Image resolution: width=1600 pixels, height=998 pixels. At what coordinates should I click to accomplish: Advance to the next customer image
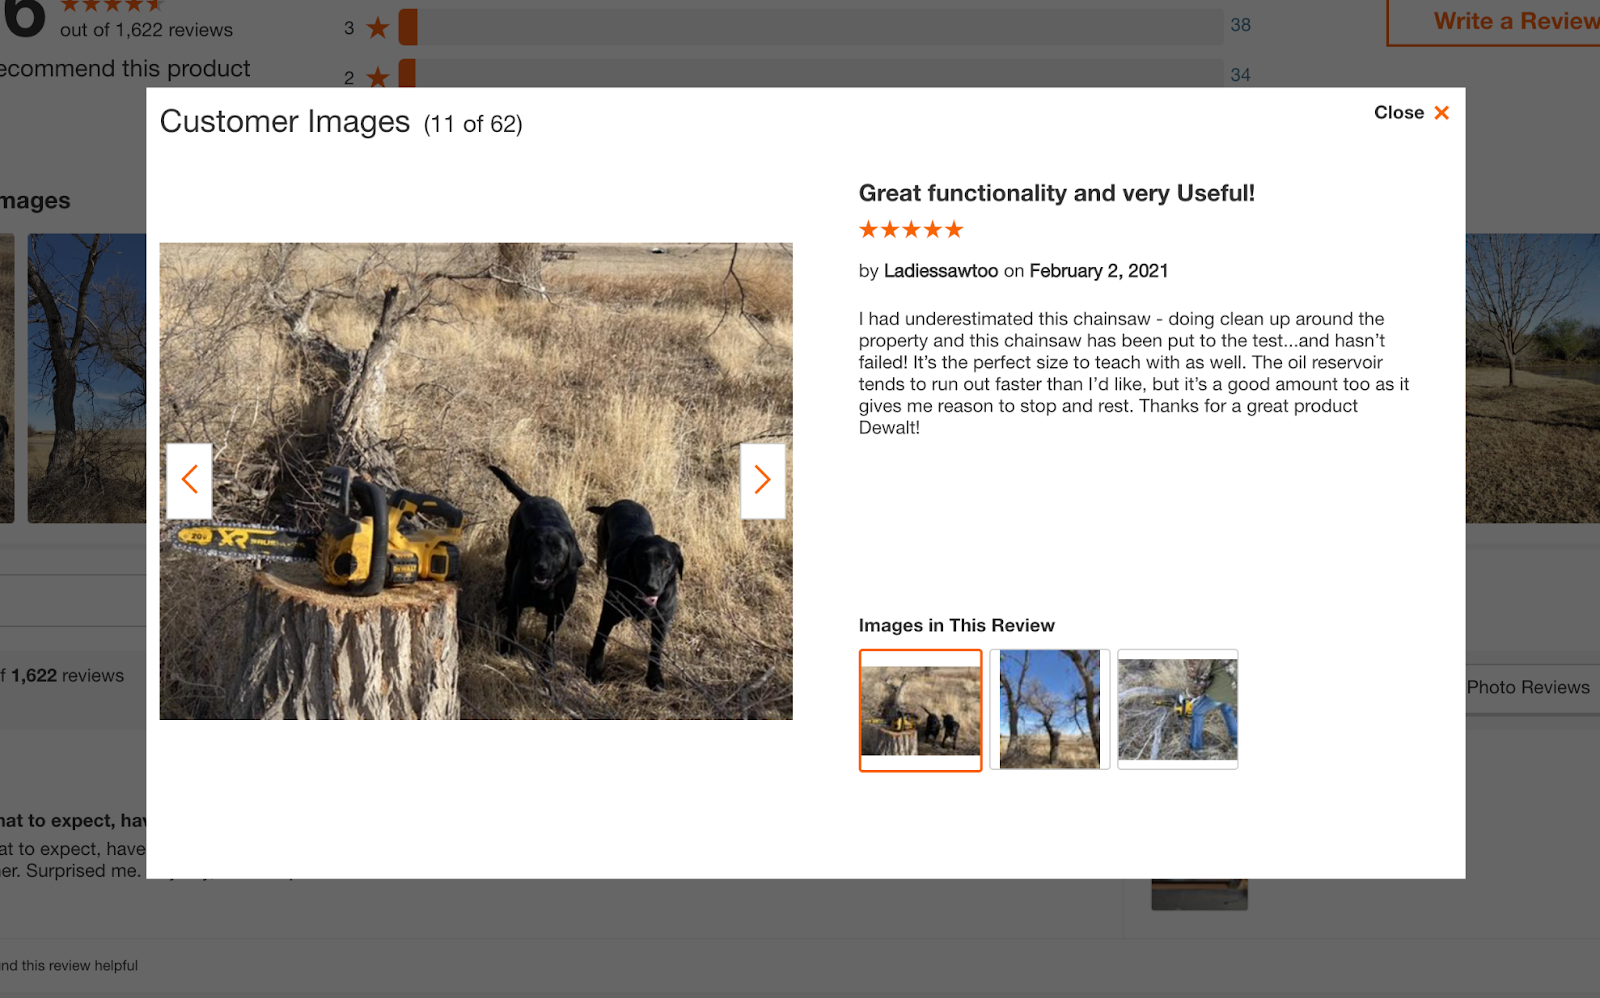(x=762, y=480)
